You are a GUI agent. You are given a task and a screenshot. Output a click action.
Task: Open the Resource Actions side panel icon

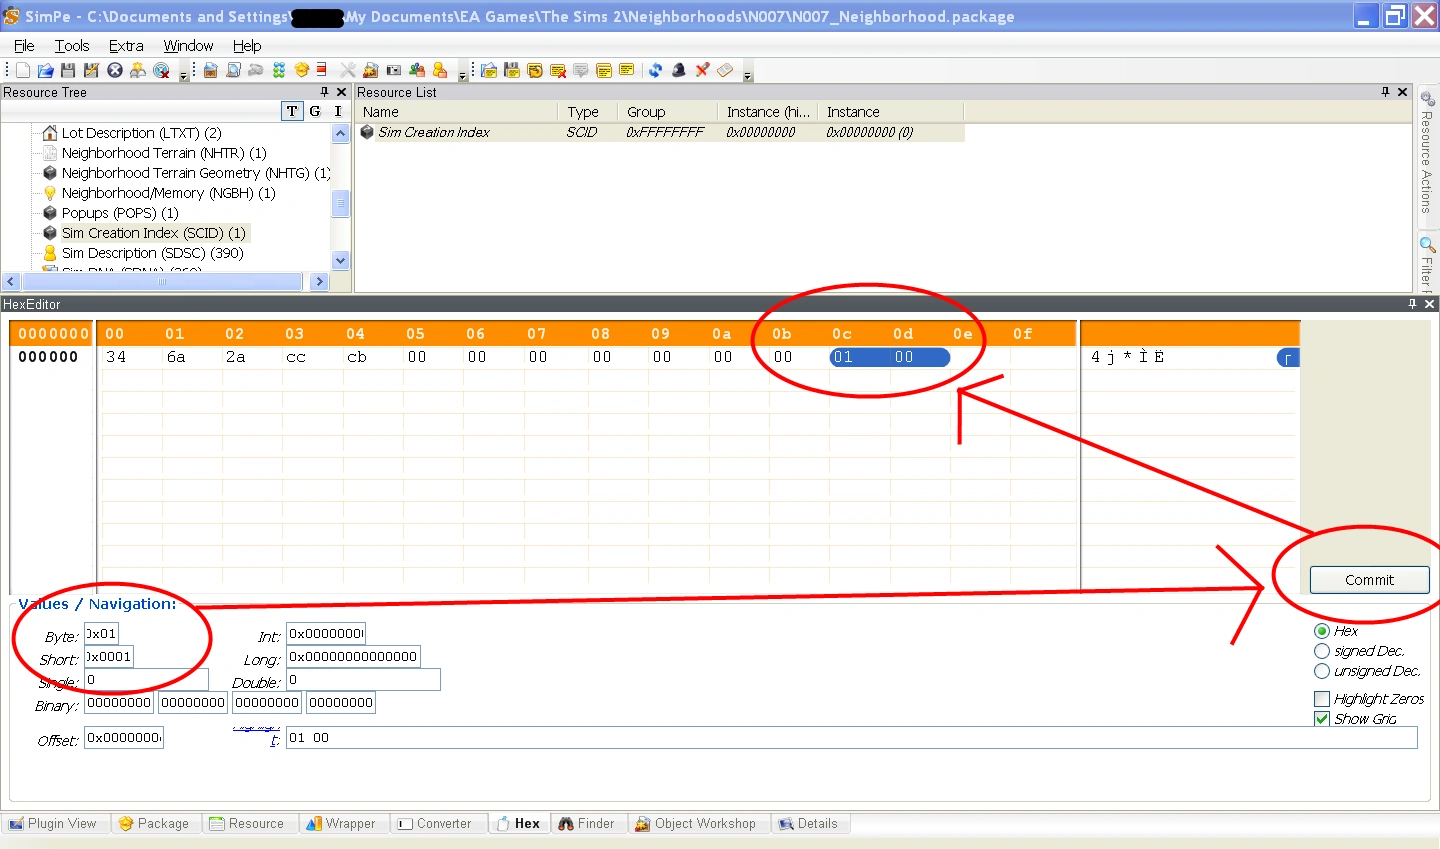pyautogui.click(x=1427, y=98)
